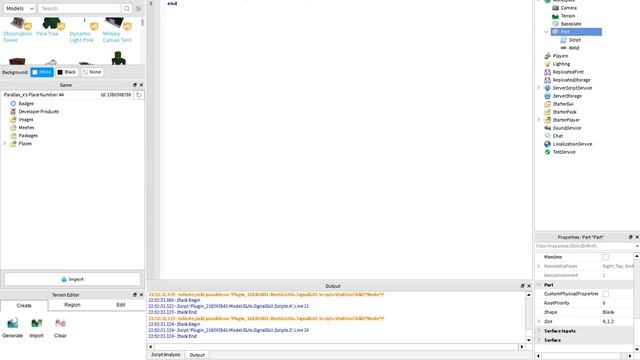Screen dimensions: 640x360
Task: Select the Observation Tower model thumbnail
Action: pos(17,23)
